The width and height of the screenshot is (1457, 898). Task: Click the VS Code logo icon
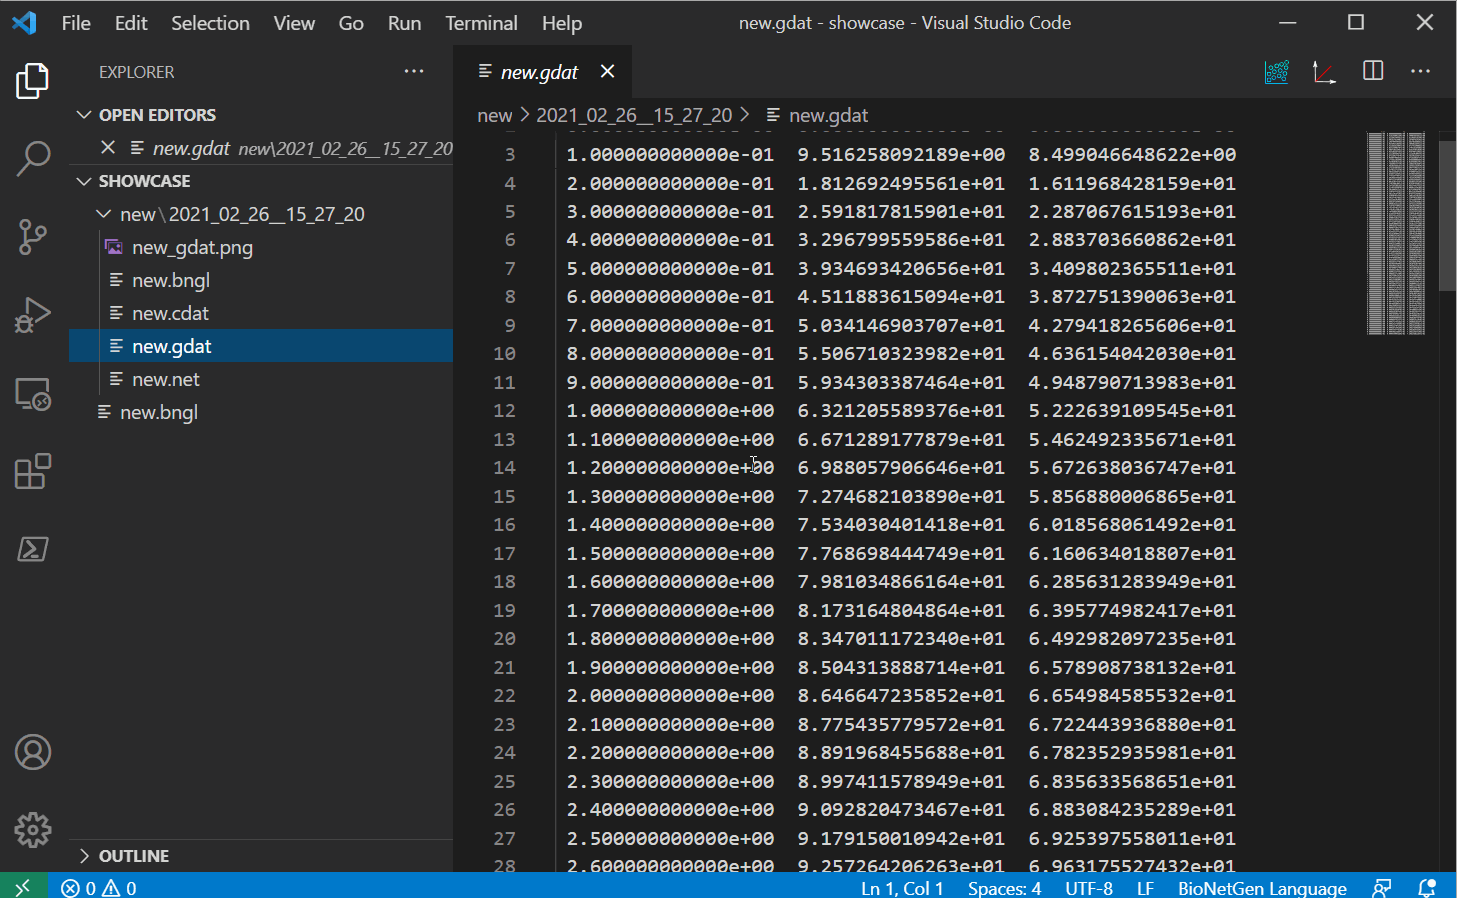24,23
